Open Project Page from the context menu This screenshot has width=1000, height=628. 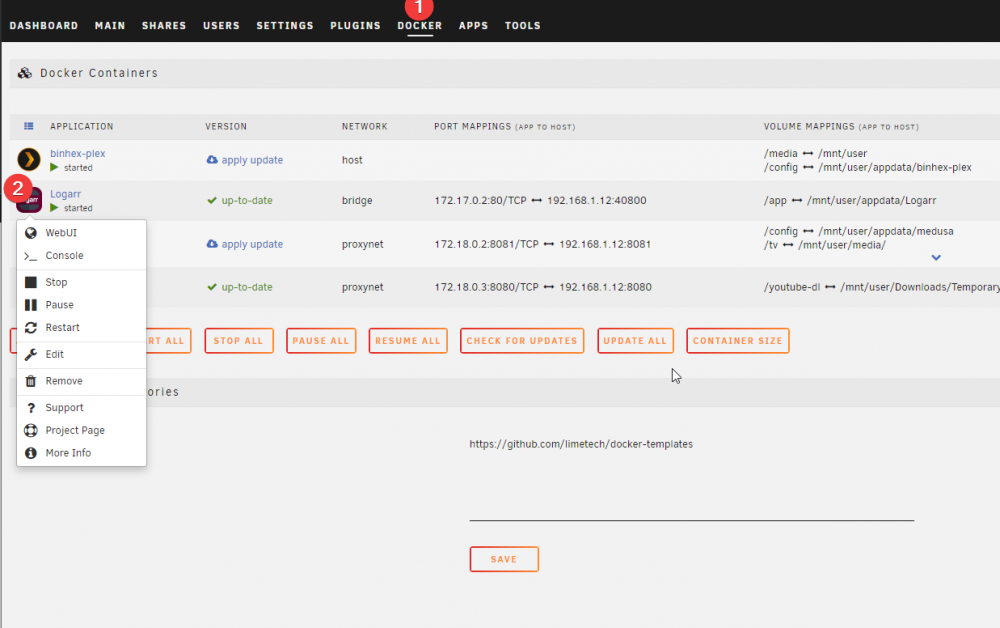(x=82, y=430)
